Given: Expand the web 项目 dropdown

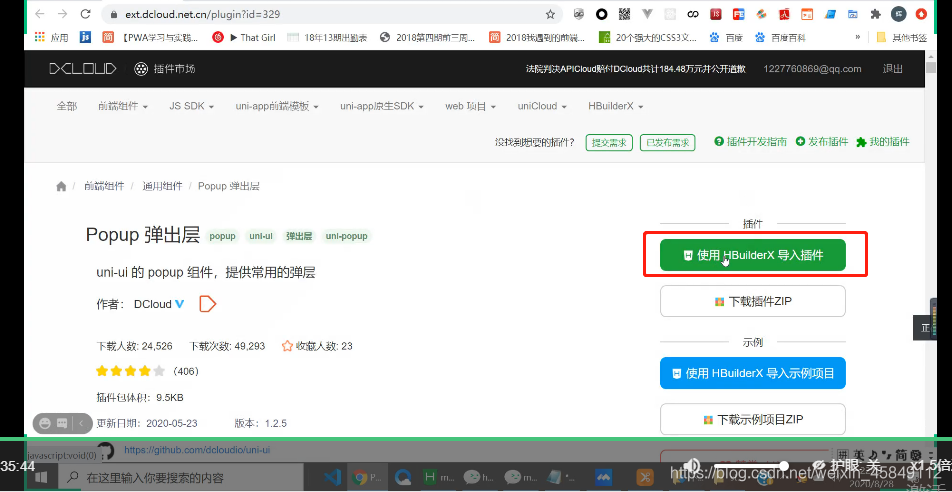Looking at the screenshot, I should pos(471,106).
